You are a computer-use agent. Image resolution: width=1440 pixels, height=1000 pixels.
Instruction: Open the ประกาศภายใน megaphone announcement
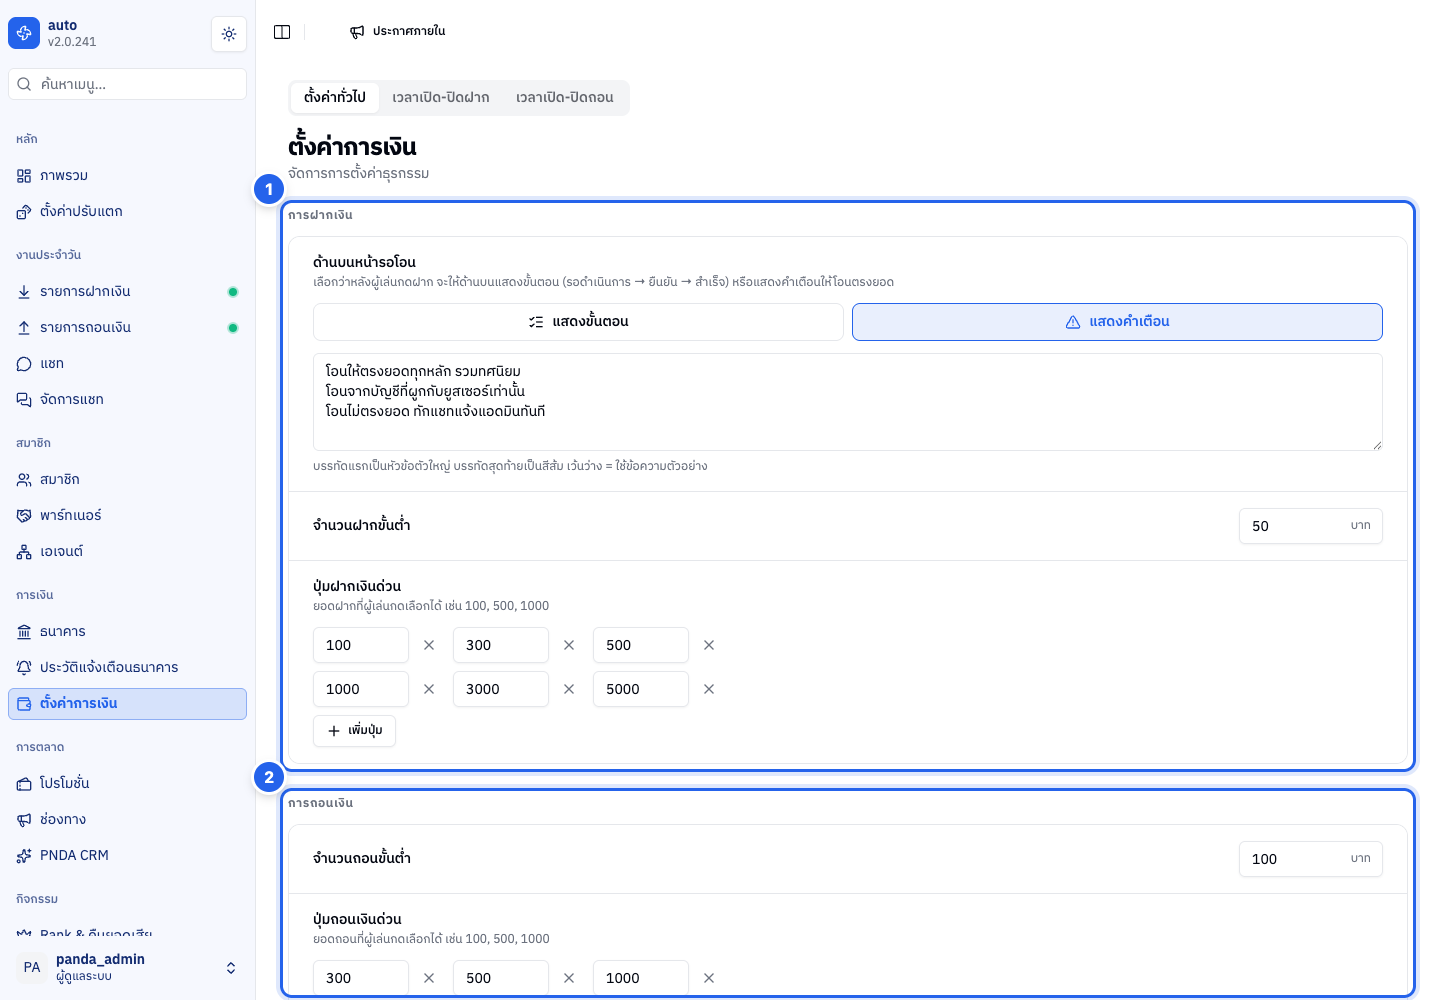click(x=397, y=32)
